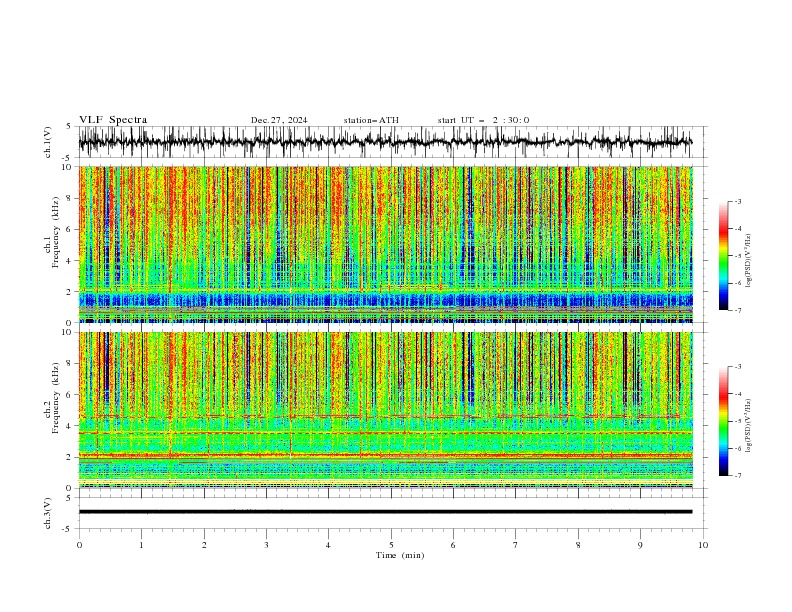Click the "station=ATH" label
Image resolution: width=792 pixels, height=612 pixels.
[371, 120]
